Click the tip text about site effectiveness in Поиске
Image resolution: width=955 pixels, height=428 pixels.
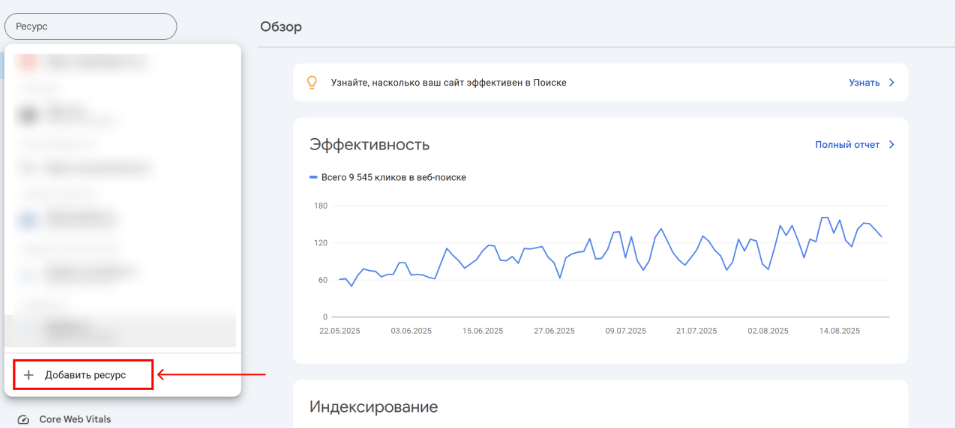(449, 82)
